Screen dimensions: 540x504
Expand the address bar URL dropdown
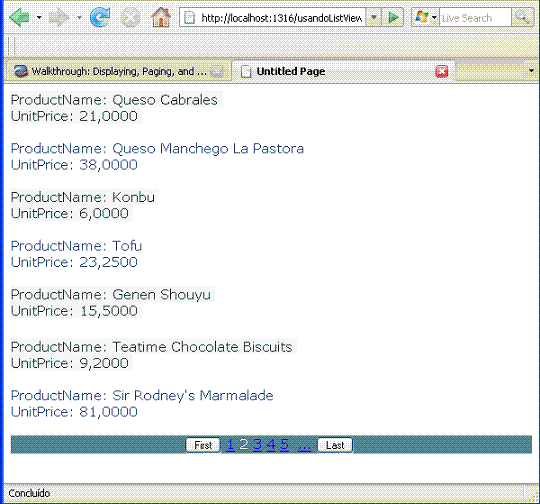[x=374, y=17]
